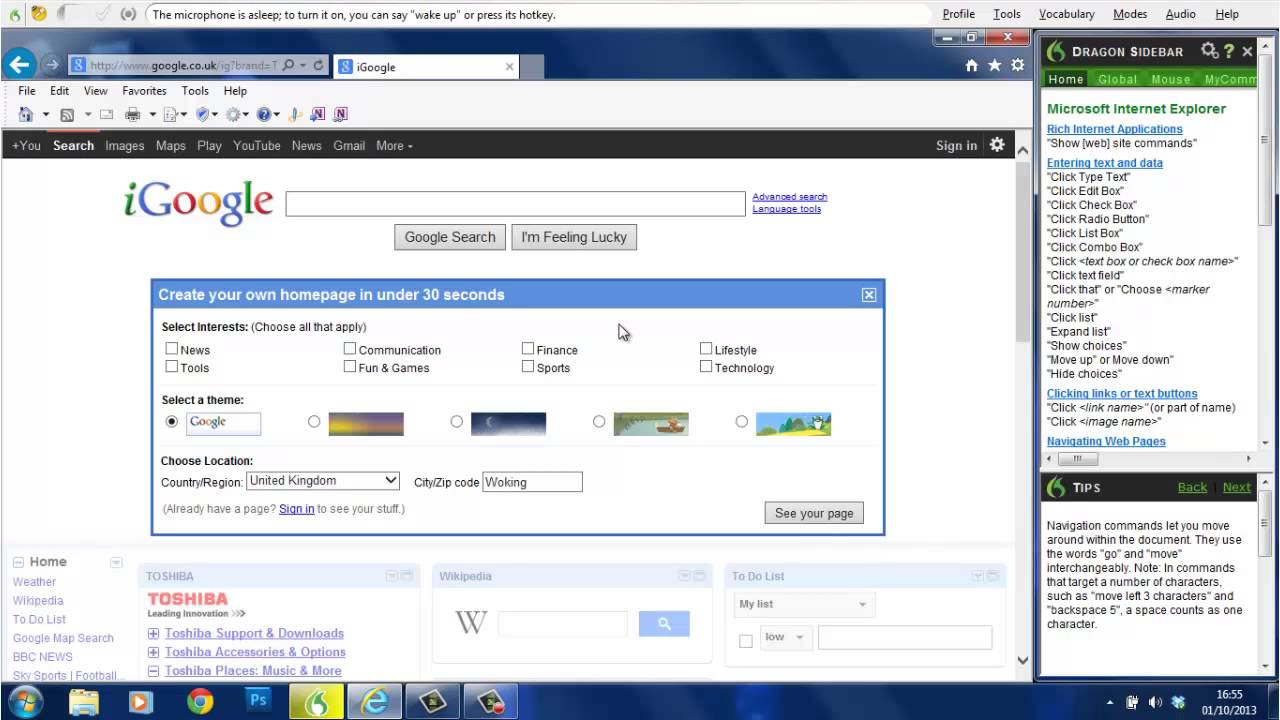Viewport: 1280px width, 720px height.
Task: Expand Toshiba Accessories & Options
Action: [x=153, y=652]
